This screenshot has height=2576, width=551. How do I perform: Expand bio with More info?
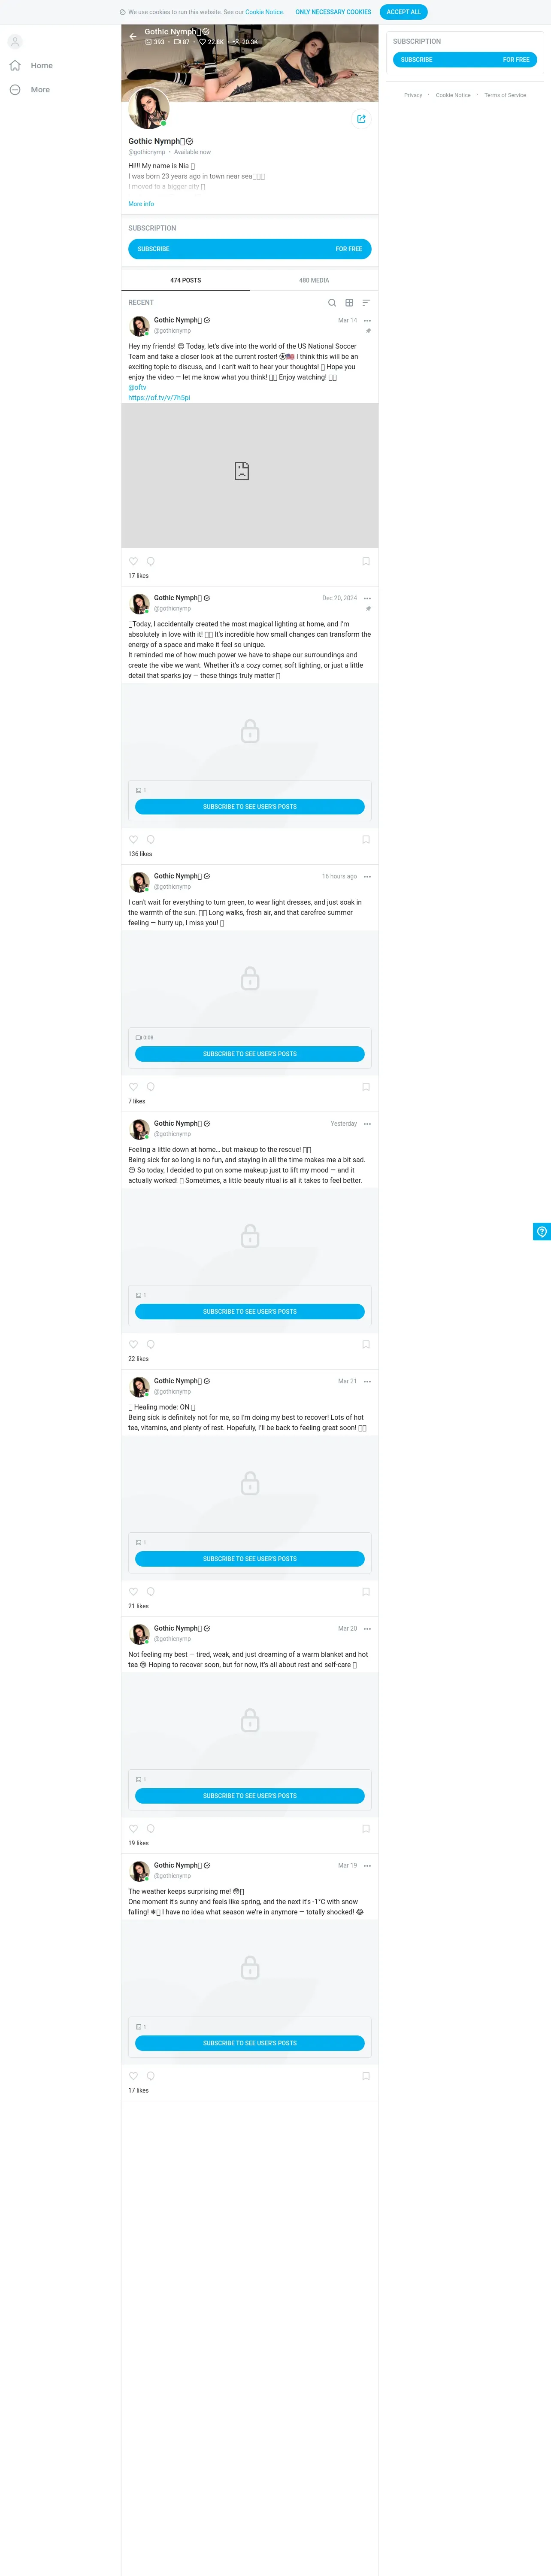pos(141,204)
